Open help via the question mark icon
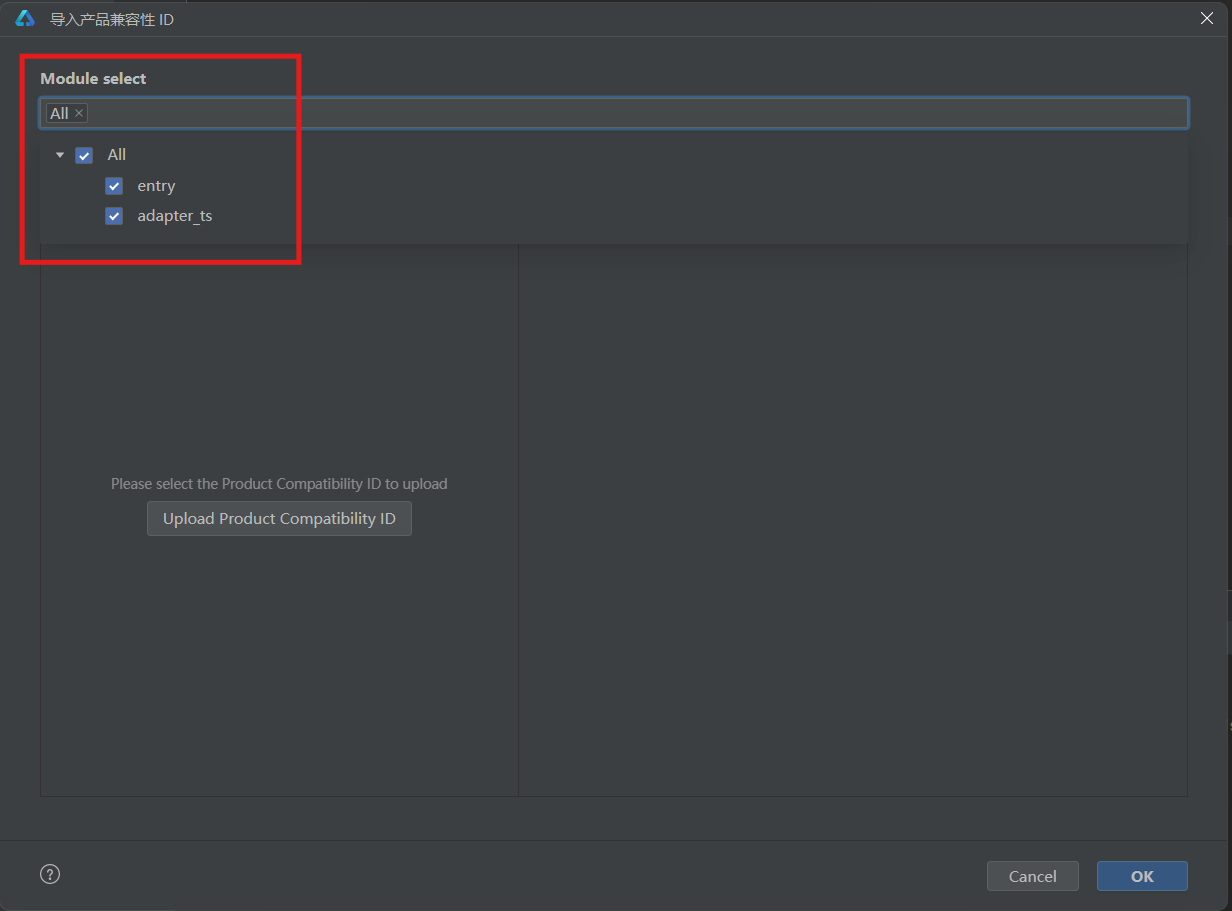 coord(50,875)
